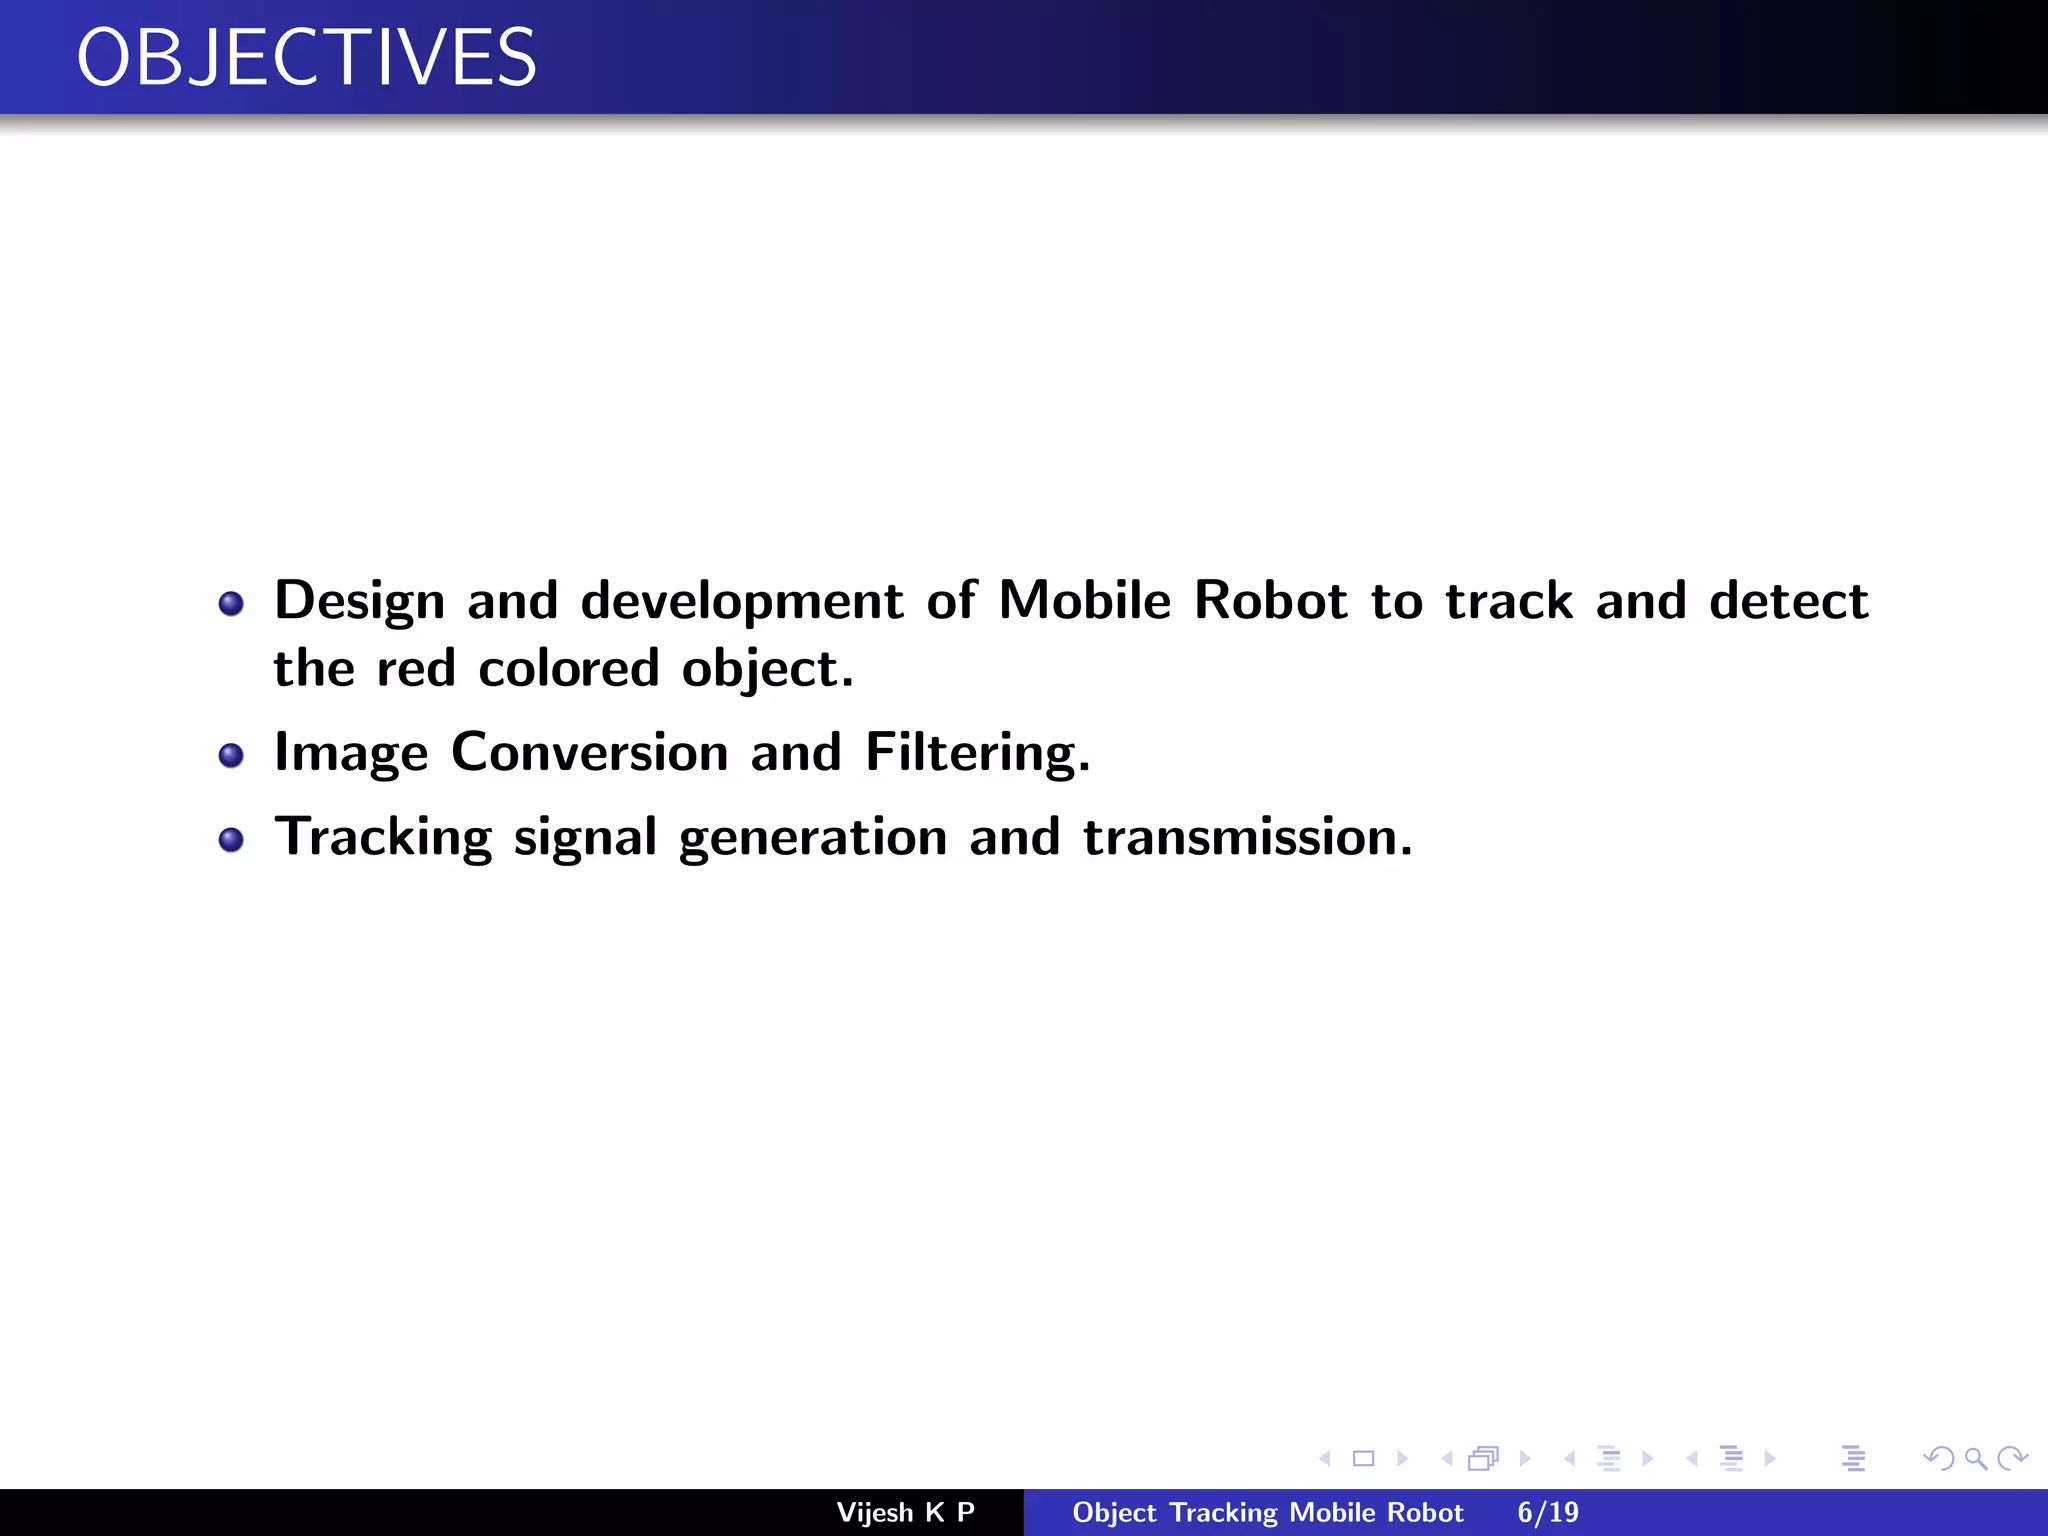Click the 6/19 page counter
The height and width of the screenshot is (1536, 2048).
[x=1548, y=1512]
